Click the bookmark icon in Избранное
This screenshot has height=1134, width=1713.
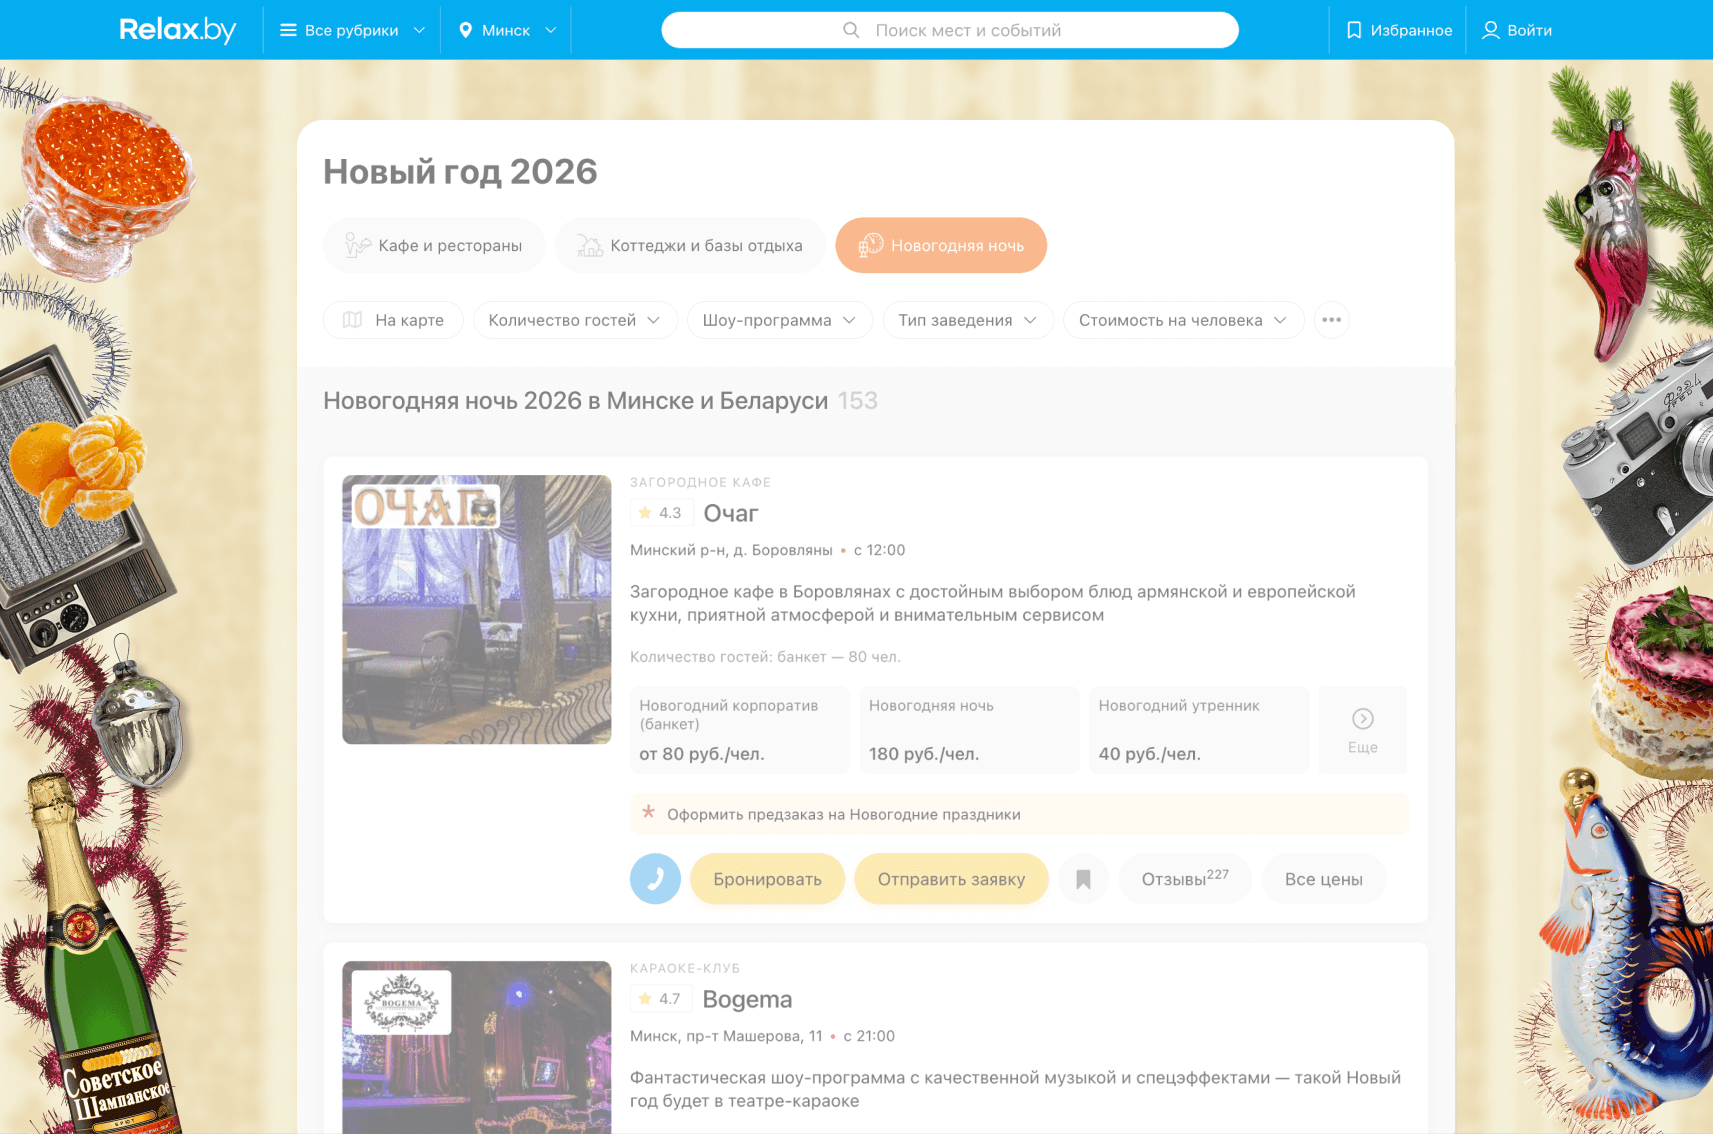1354,30
